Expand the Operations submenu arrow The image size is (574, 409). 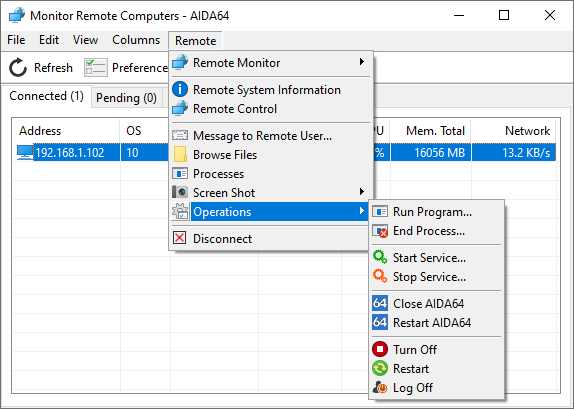(x=362, y=211)
